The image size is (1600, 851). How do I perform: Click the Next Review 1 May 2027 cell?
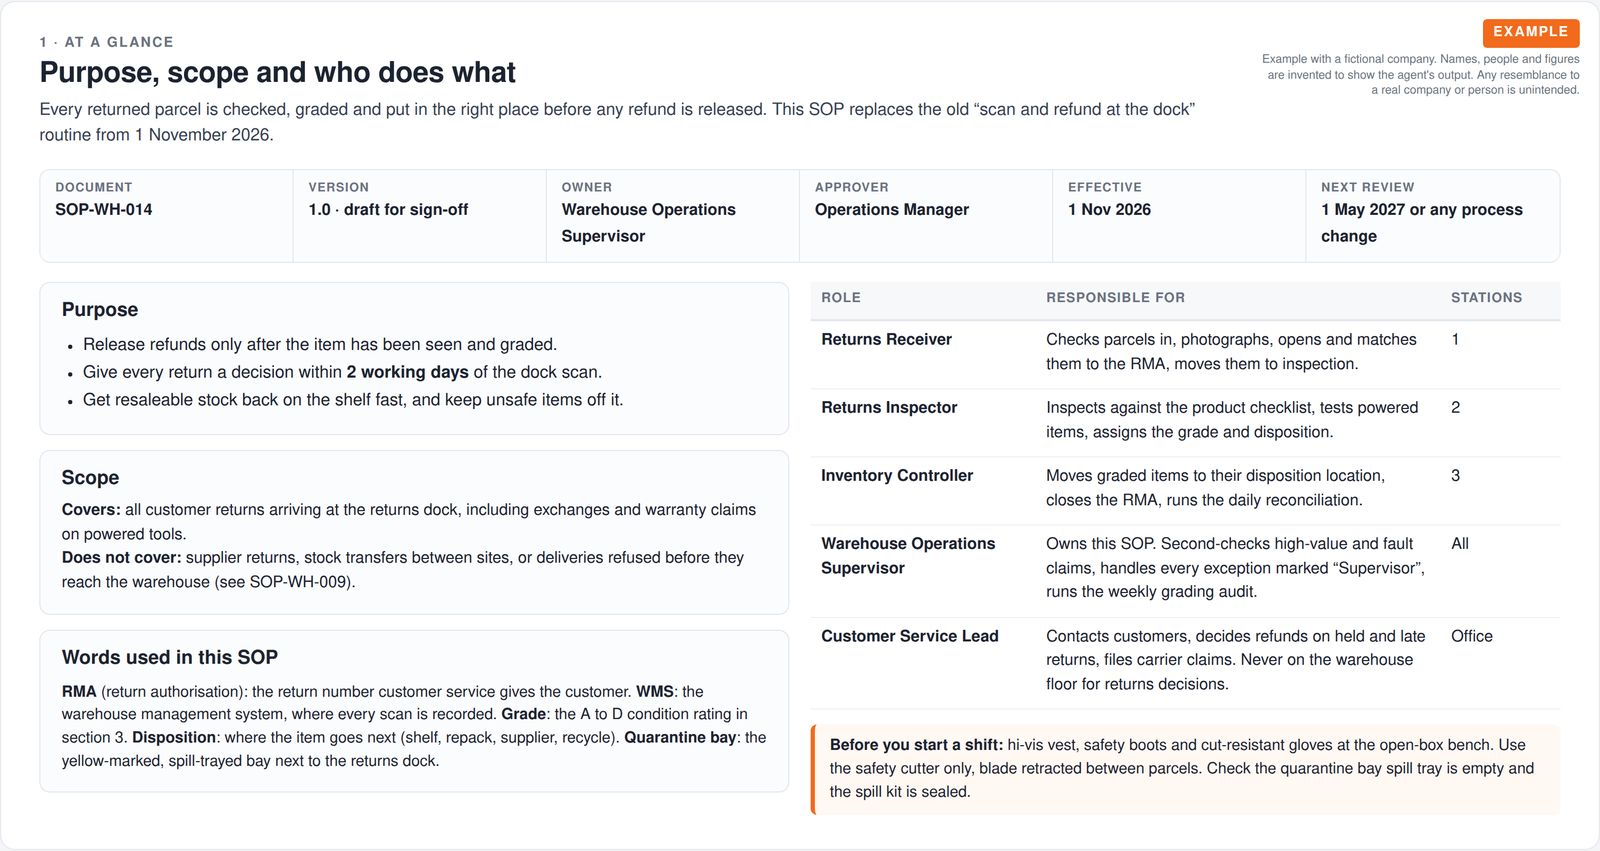[1432, 216]
